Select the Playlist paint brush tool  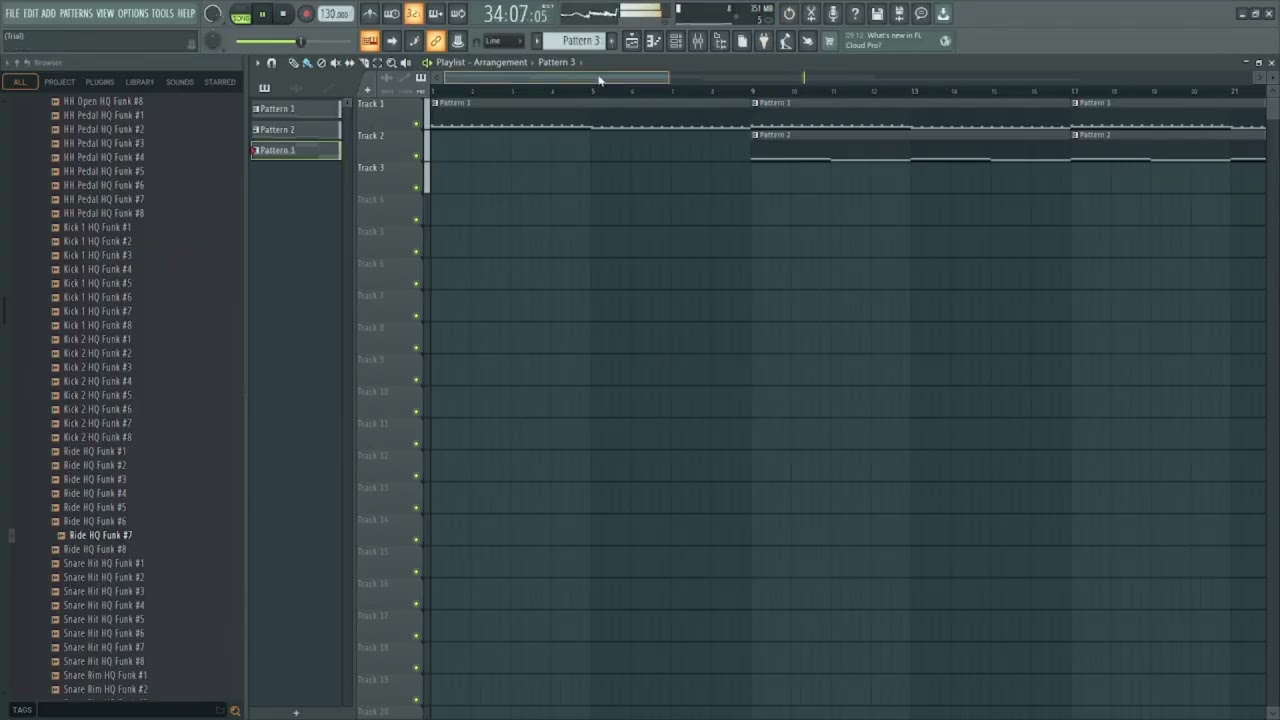307,63
